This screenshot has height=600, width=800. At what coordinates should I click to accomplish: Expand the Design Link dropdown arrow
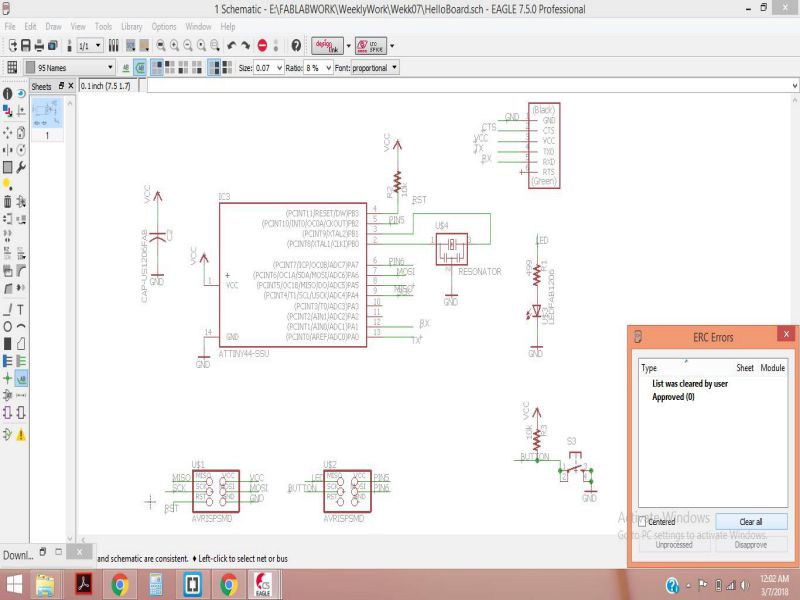tap(348, 45)
